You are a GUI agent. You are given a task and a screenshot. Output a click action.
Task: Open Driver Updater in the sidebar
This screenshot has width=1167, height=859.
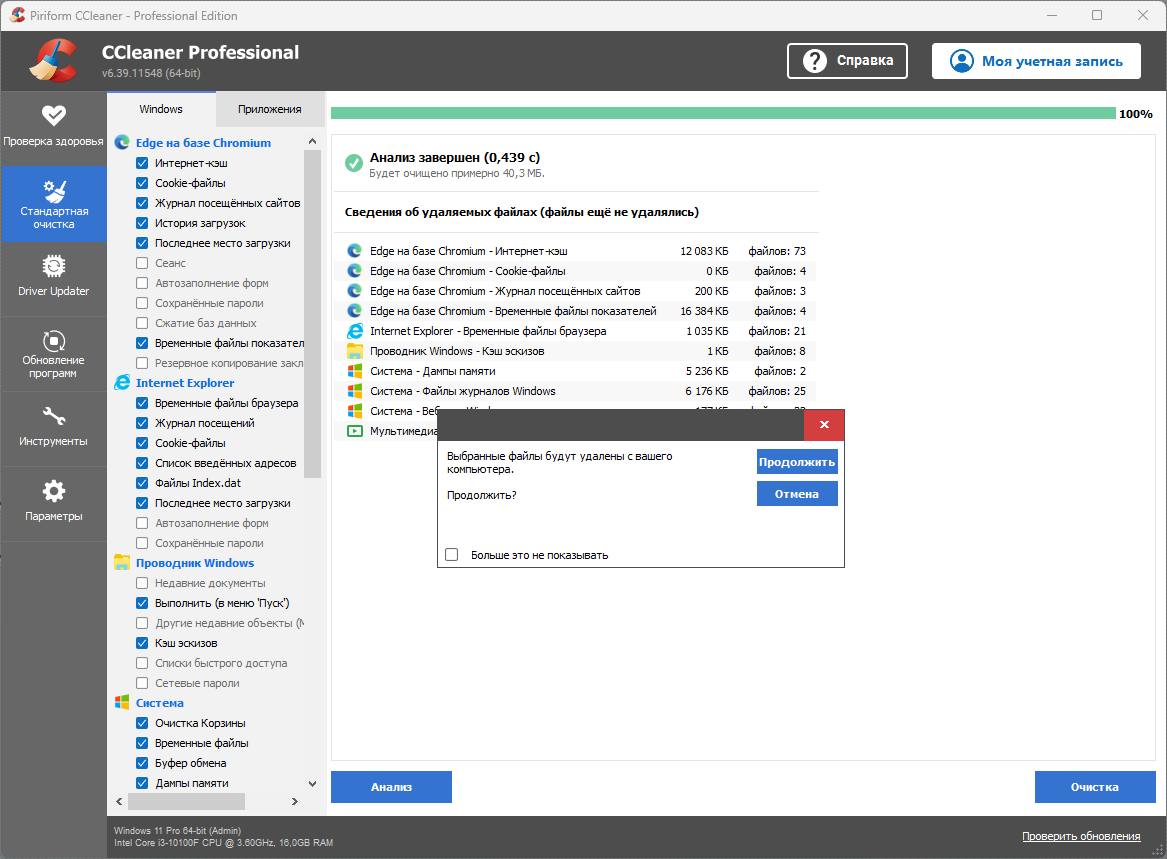pos(54,277)
